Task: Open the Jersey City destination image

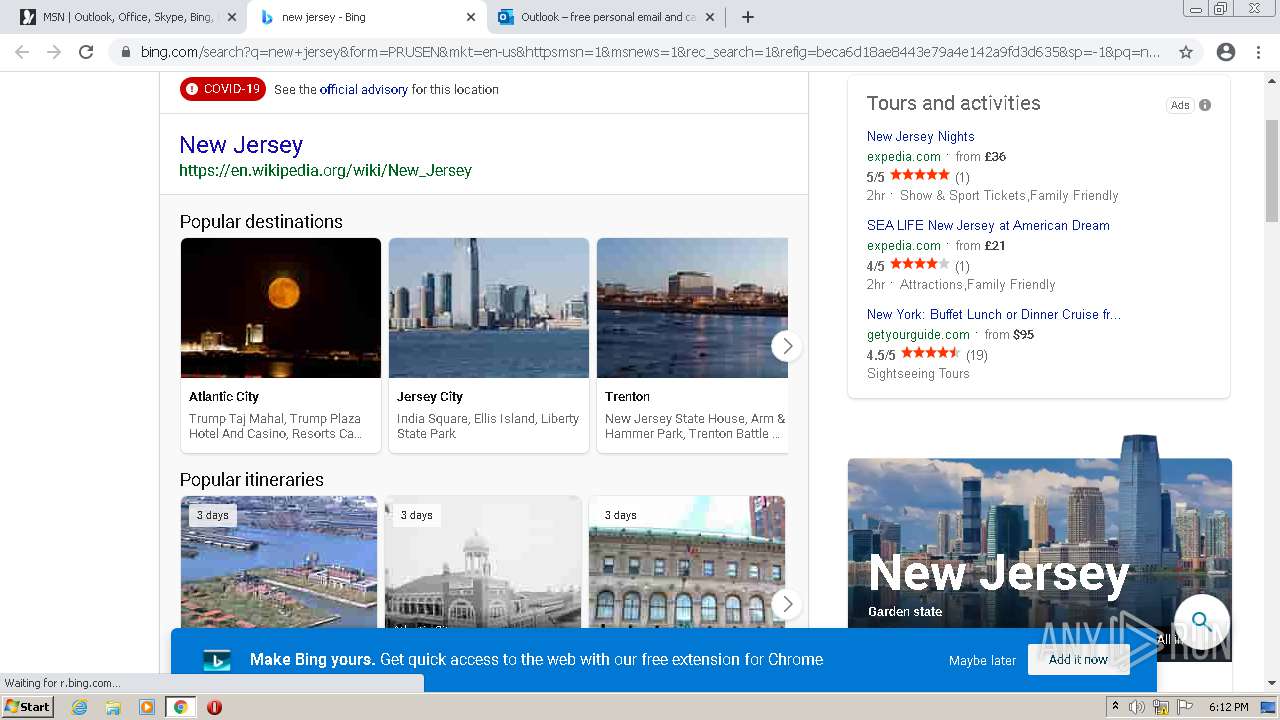Action: (x=489, y=308)
